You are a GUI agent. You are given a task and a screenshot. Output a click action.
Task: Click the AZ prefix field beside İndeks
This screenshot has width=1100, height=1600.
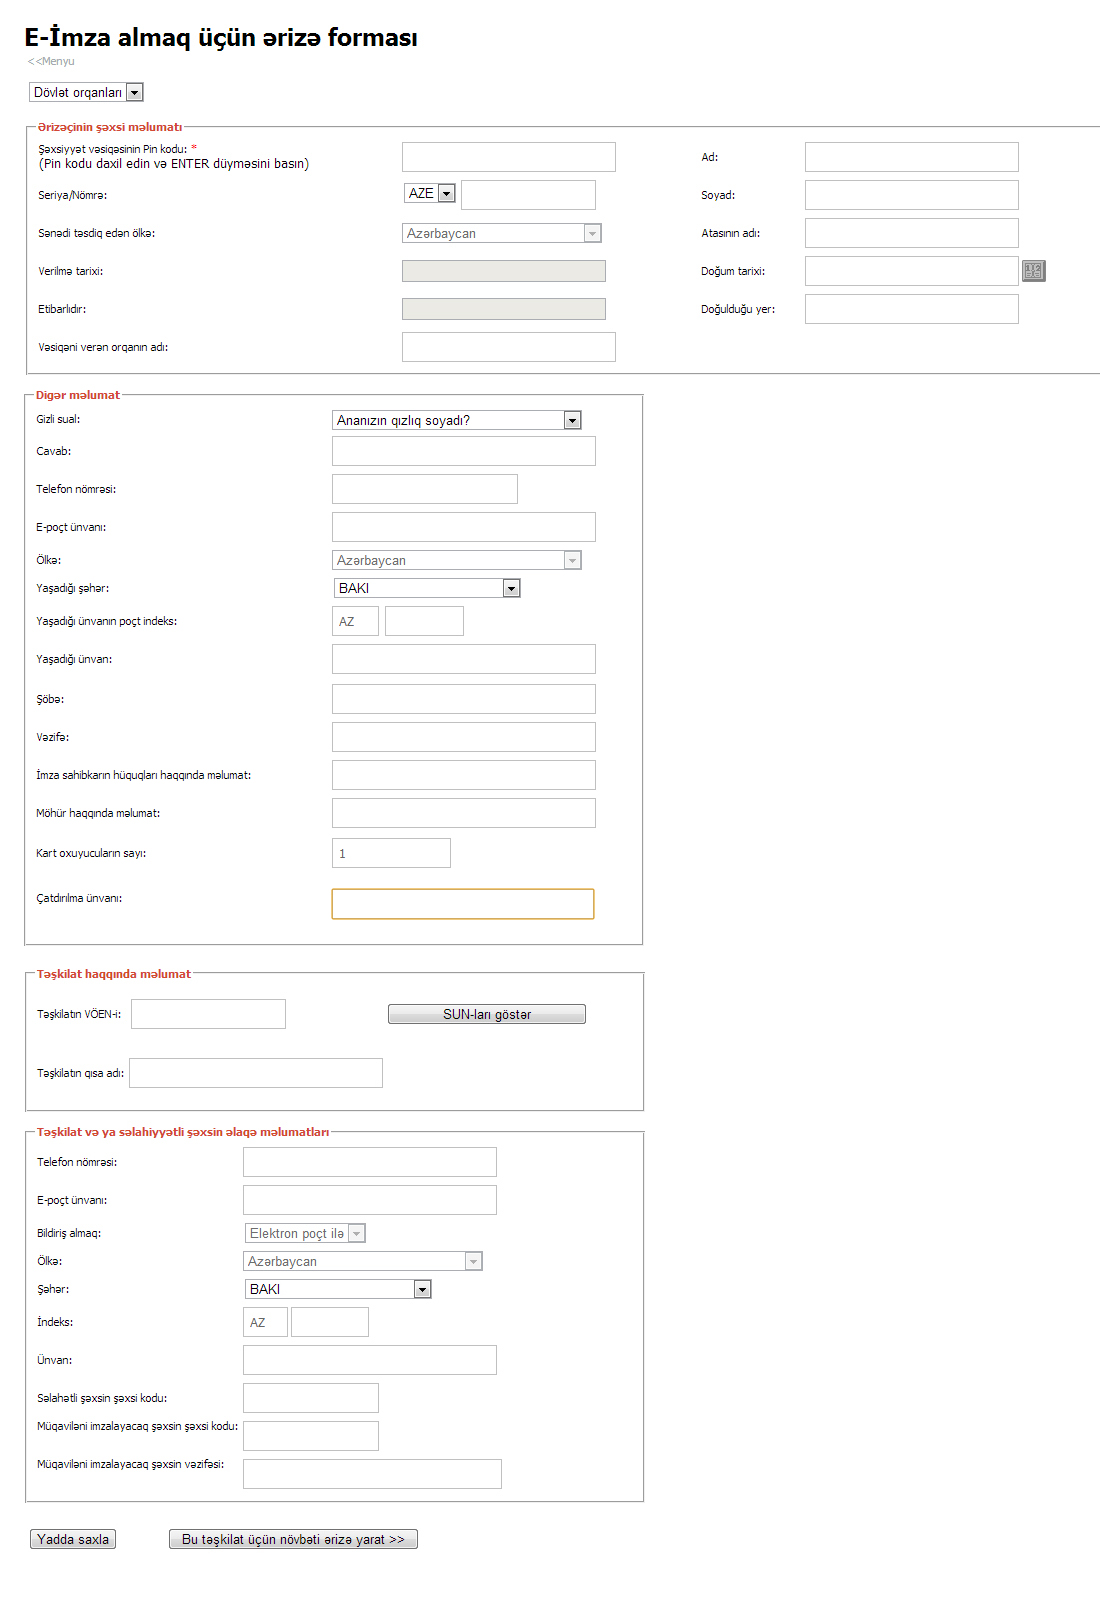tap(265, 1322)
